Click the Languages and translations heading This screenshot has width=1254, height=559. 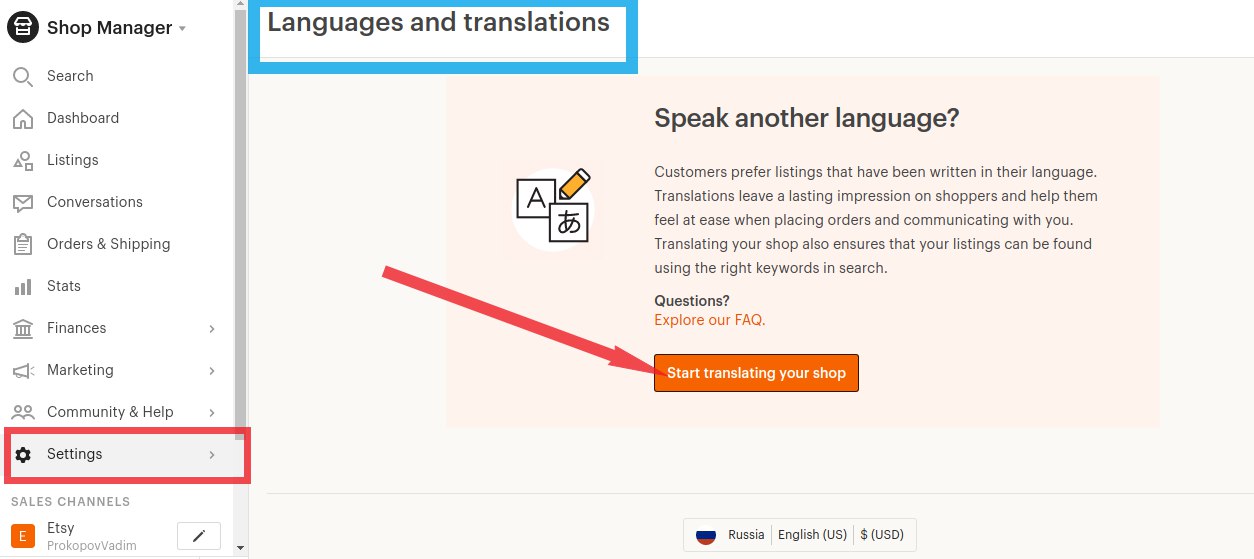(x=438, y=22)
